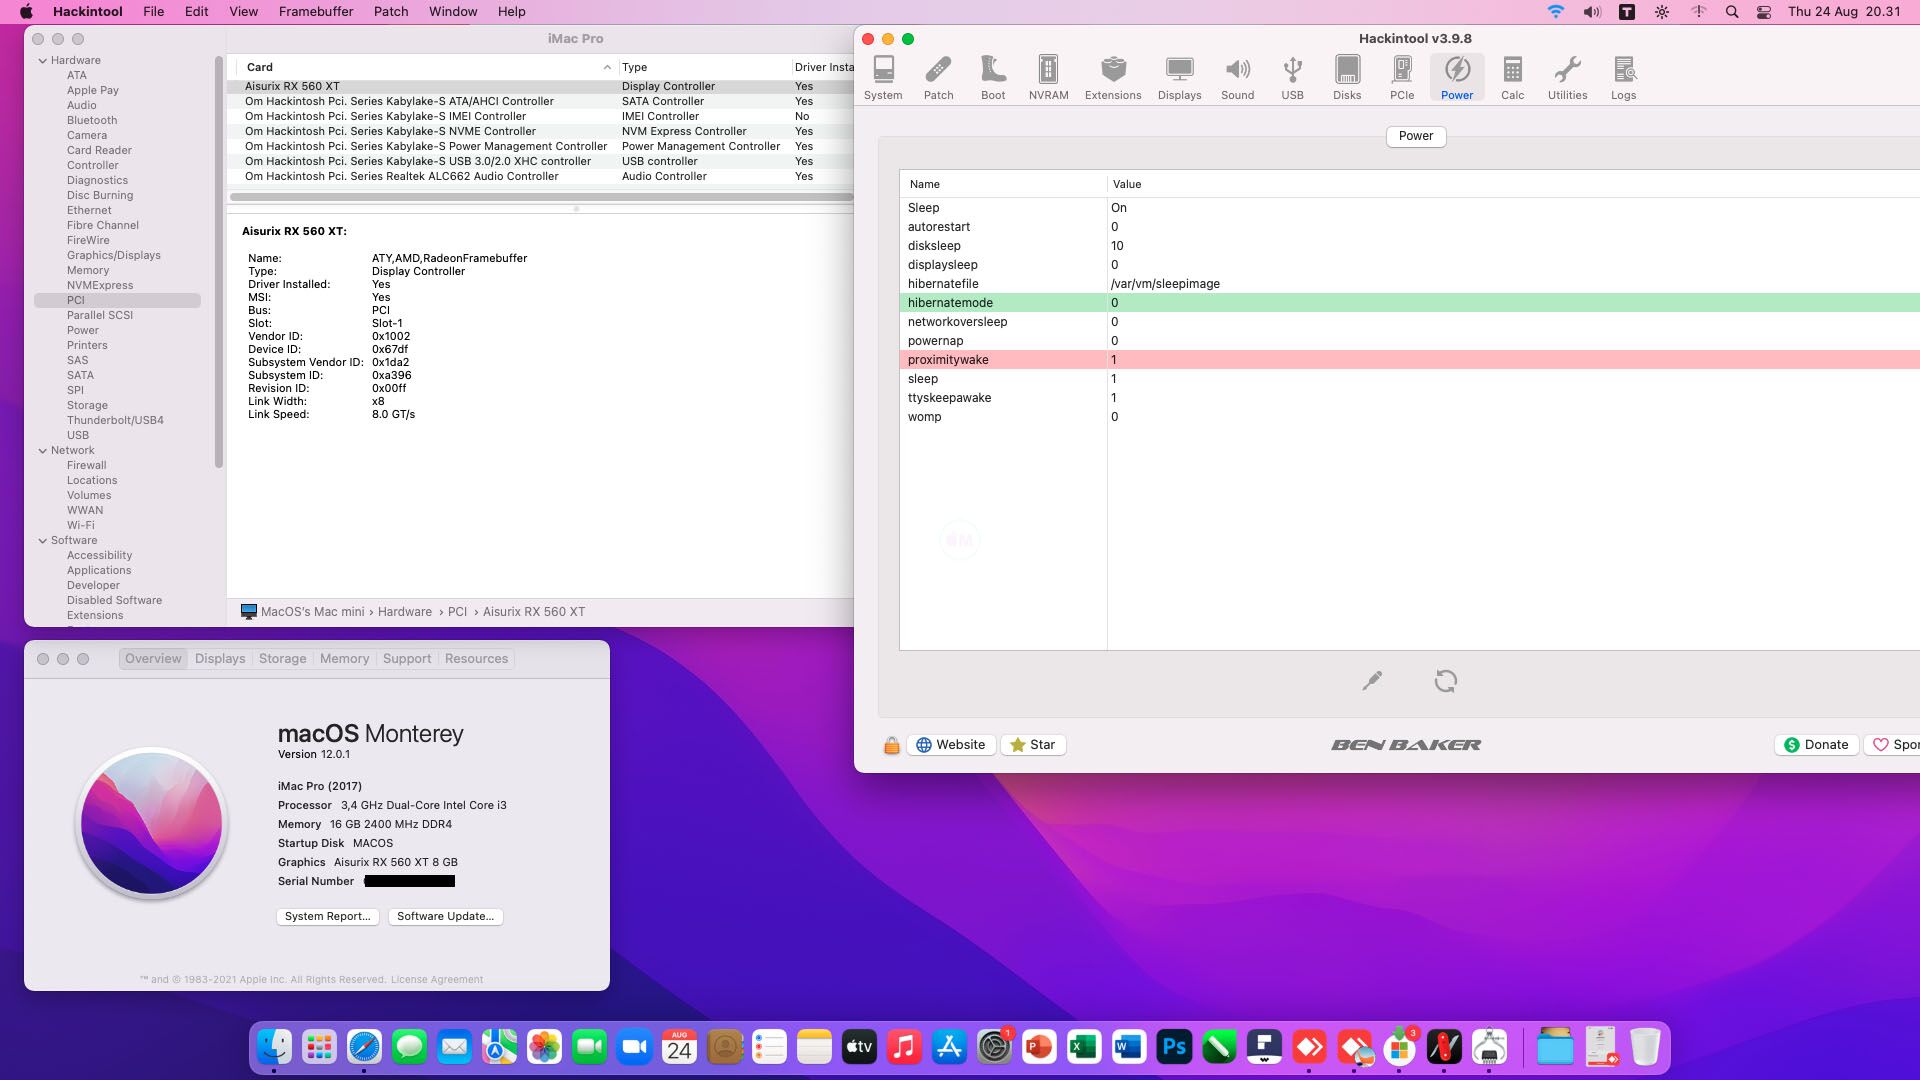Open the Extensions section in Hackintool
The width and height of the screenshot is (1920, 1080).
[1113, 77]
